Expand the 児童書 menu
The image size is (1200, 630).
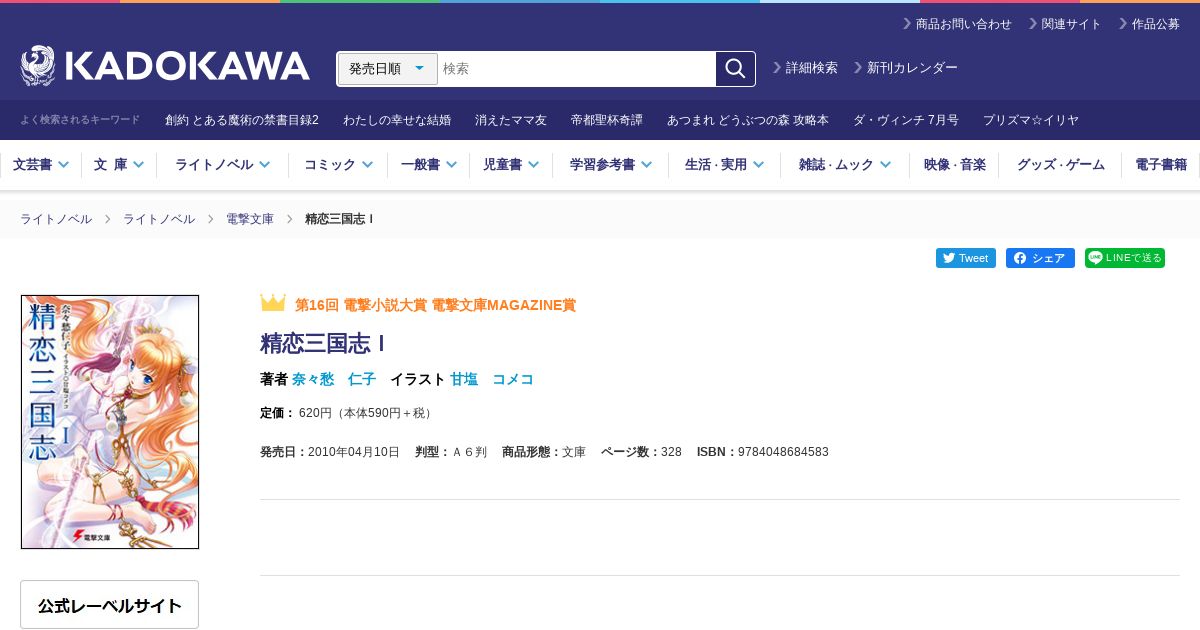(511, 165)
